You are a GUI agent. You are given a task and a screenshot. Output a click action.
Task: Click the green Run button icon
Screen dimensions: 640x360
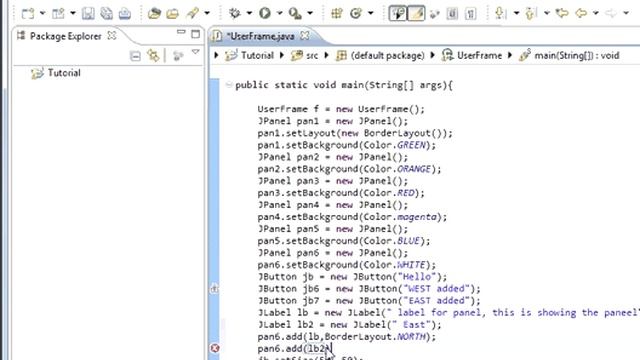tap(265, 13)
